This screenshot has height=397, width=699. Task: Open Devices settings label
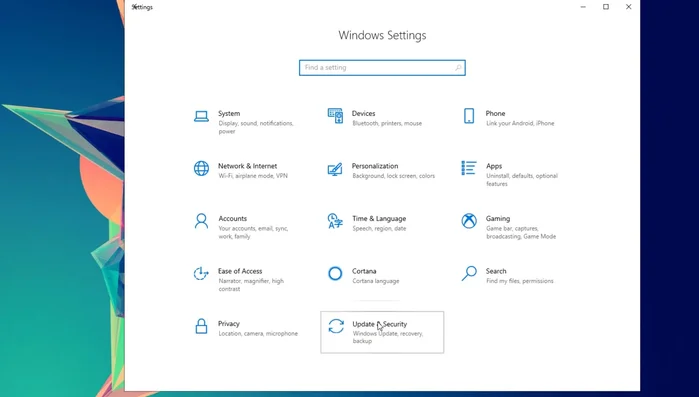coord(363,114)
